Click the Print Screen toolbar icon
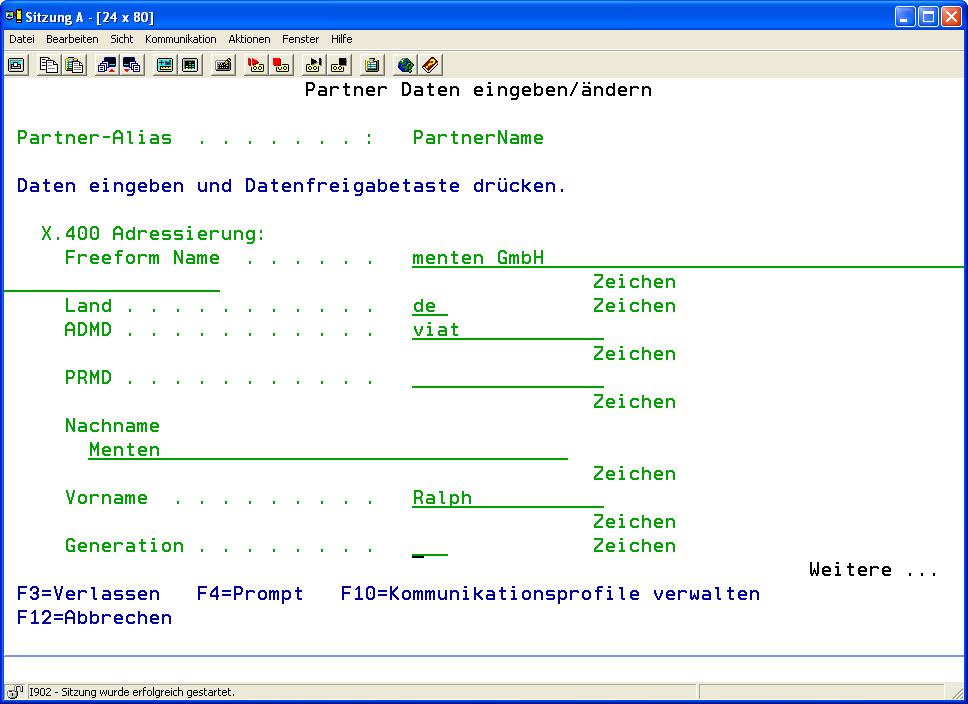The image size is (968, 704). pos(16,65)
